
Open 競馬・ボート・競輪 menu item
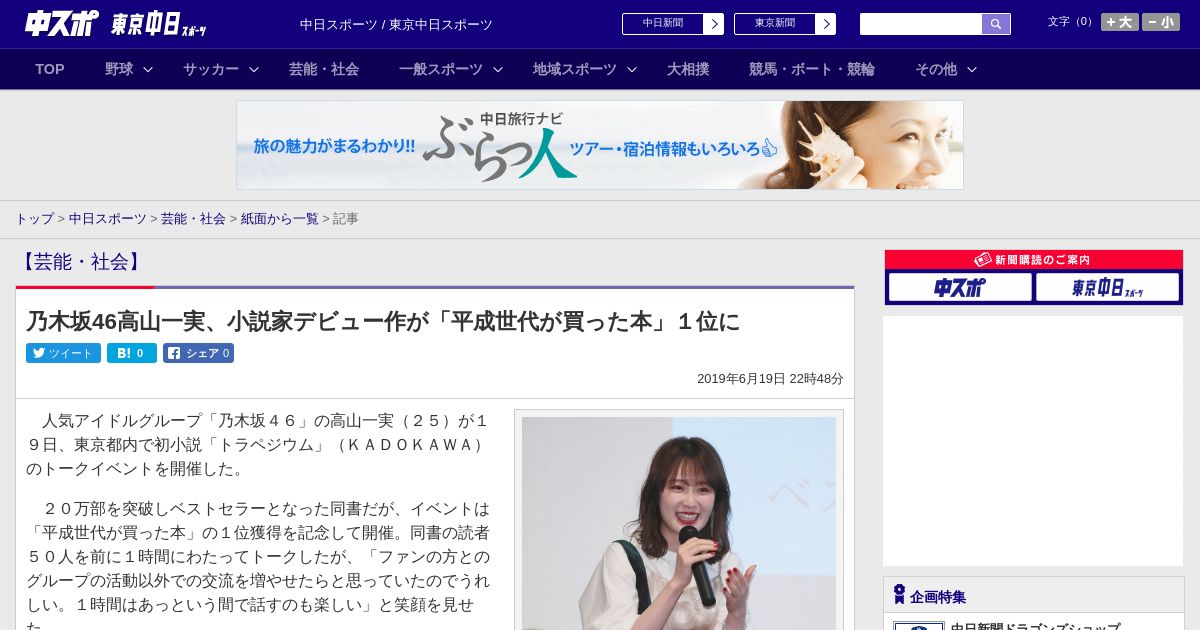[812, 69]
